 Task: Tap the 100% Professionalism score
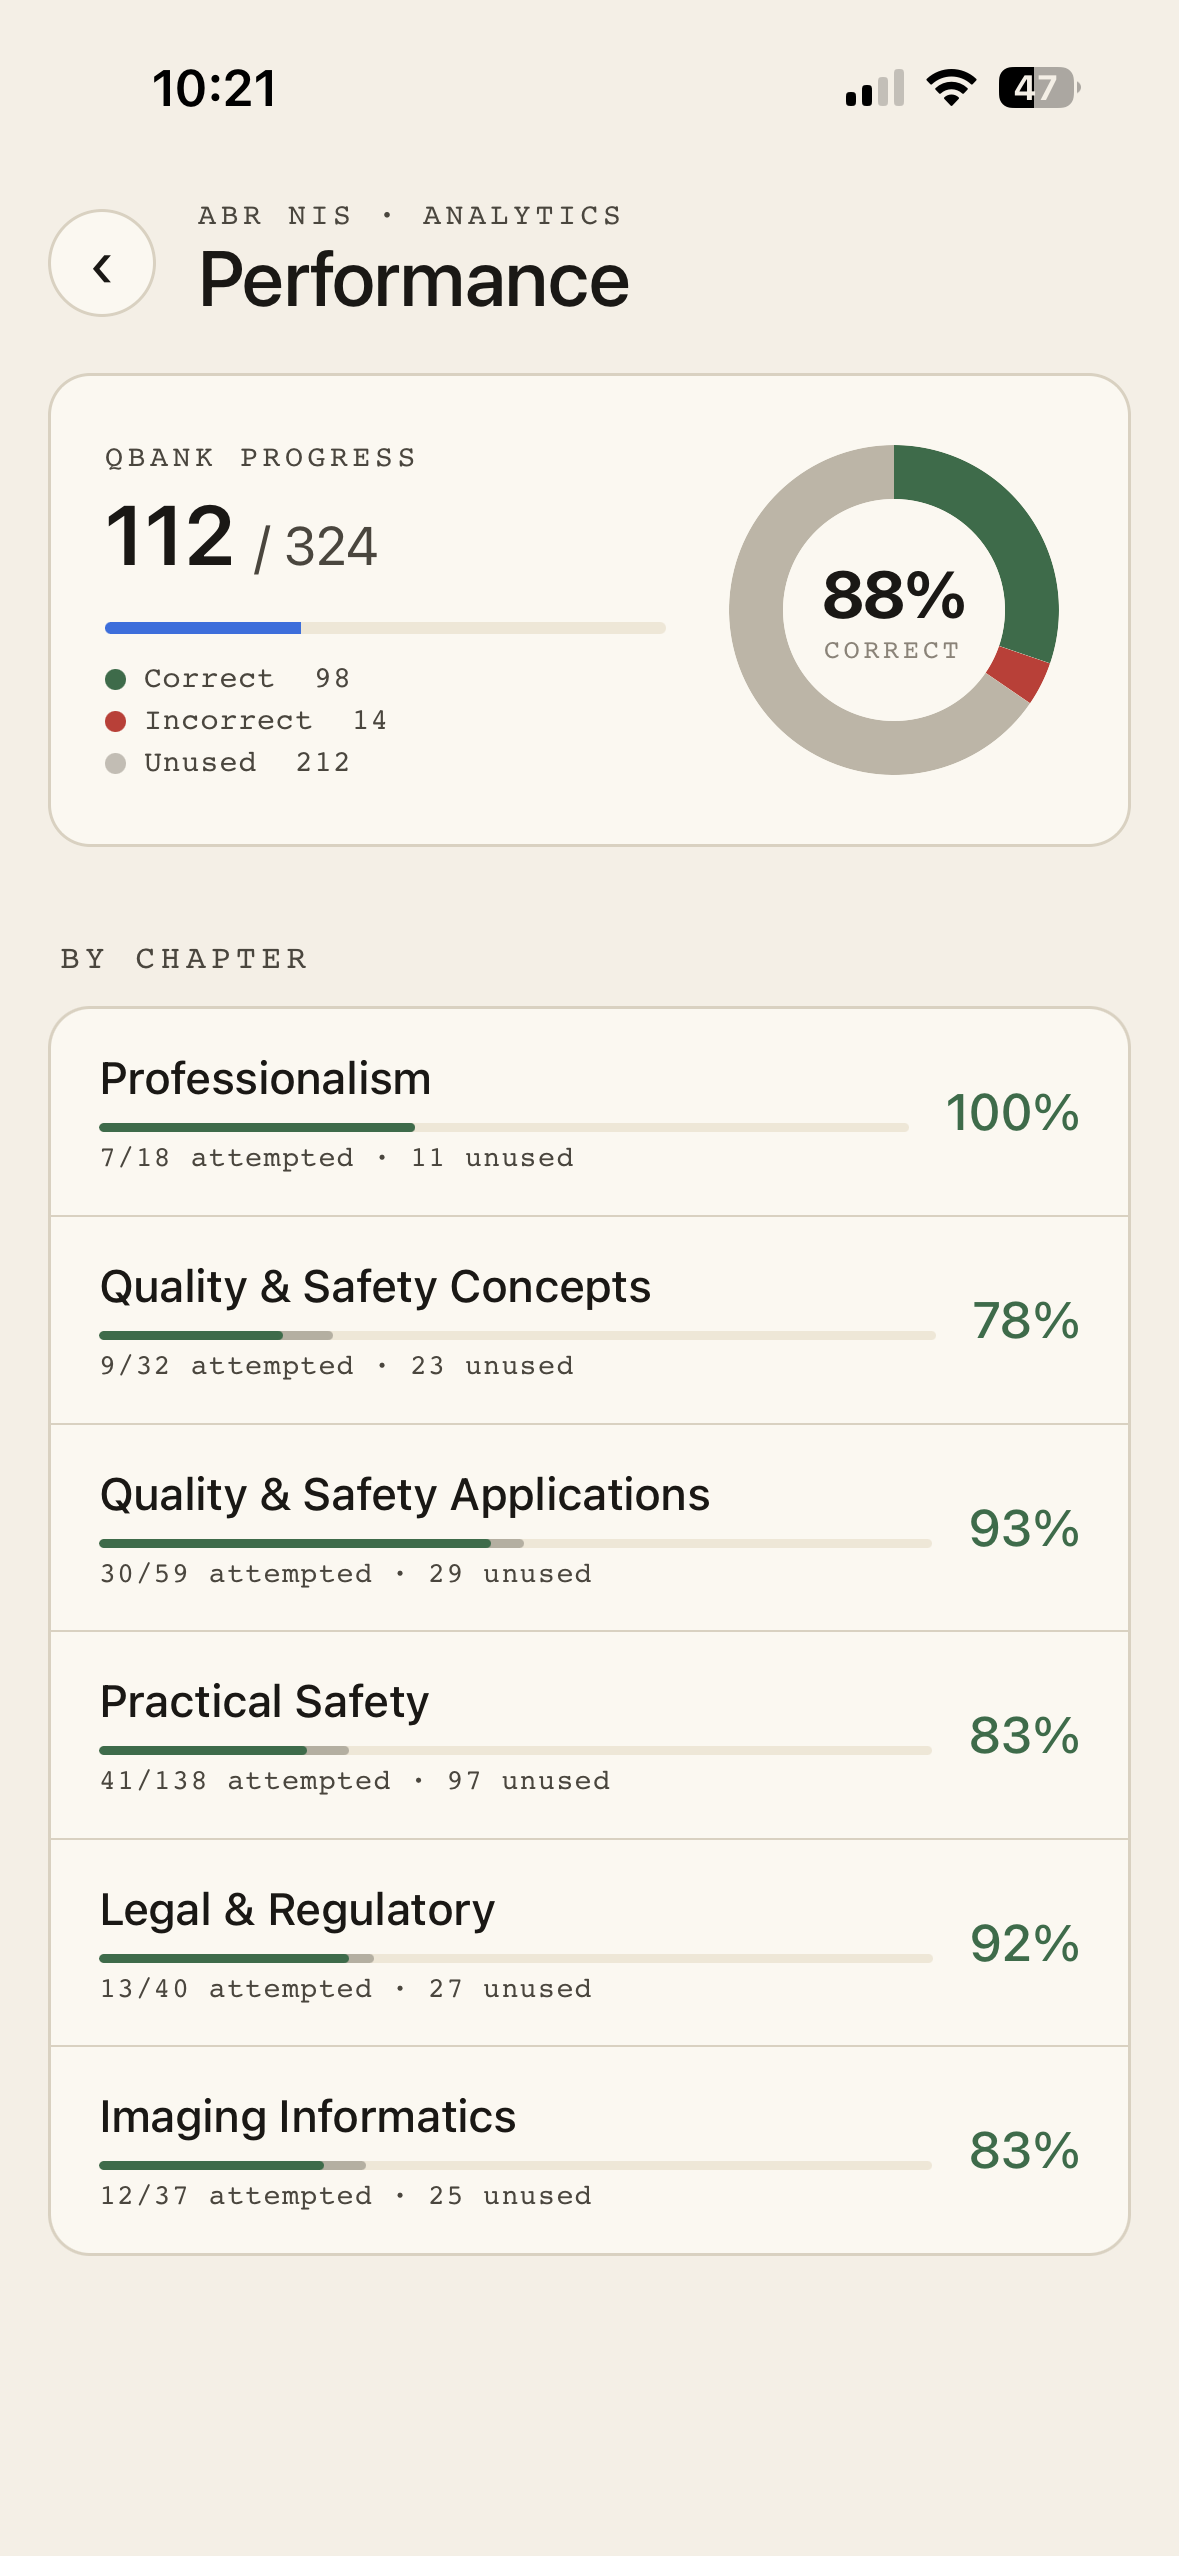tap(1012, 1112)
